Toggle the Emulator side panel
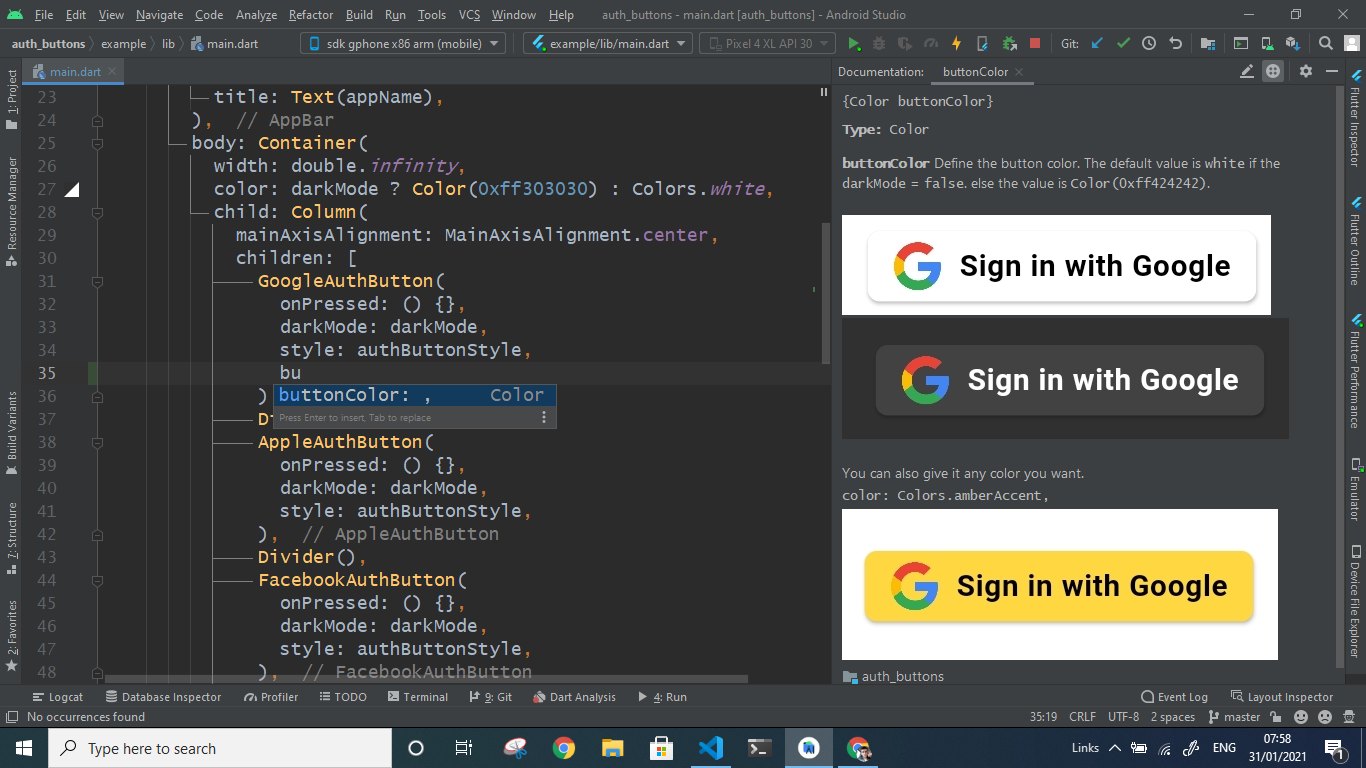 tap(1356, 490)
